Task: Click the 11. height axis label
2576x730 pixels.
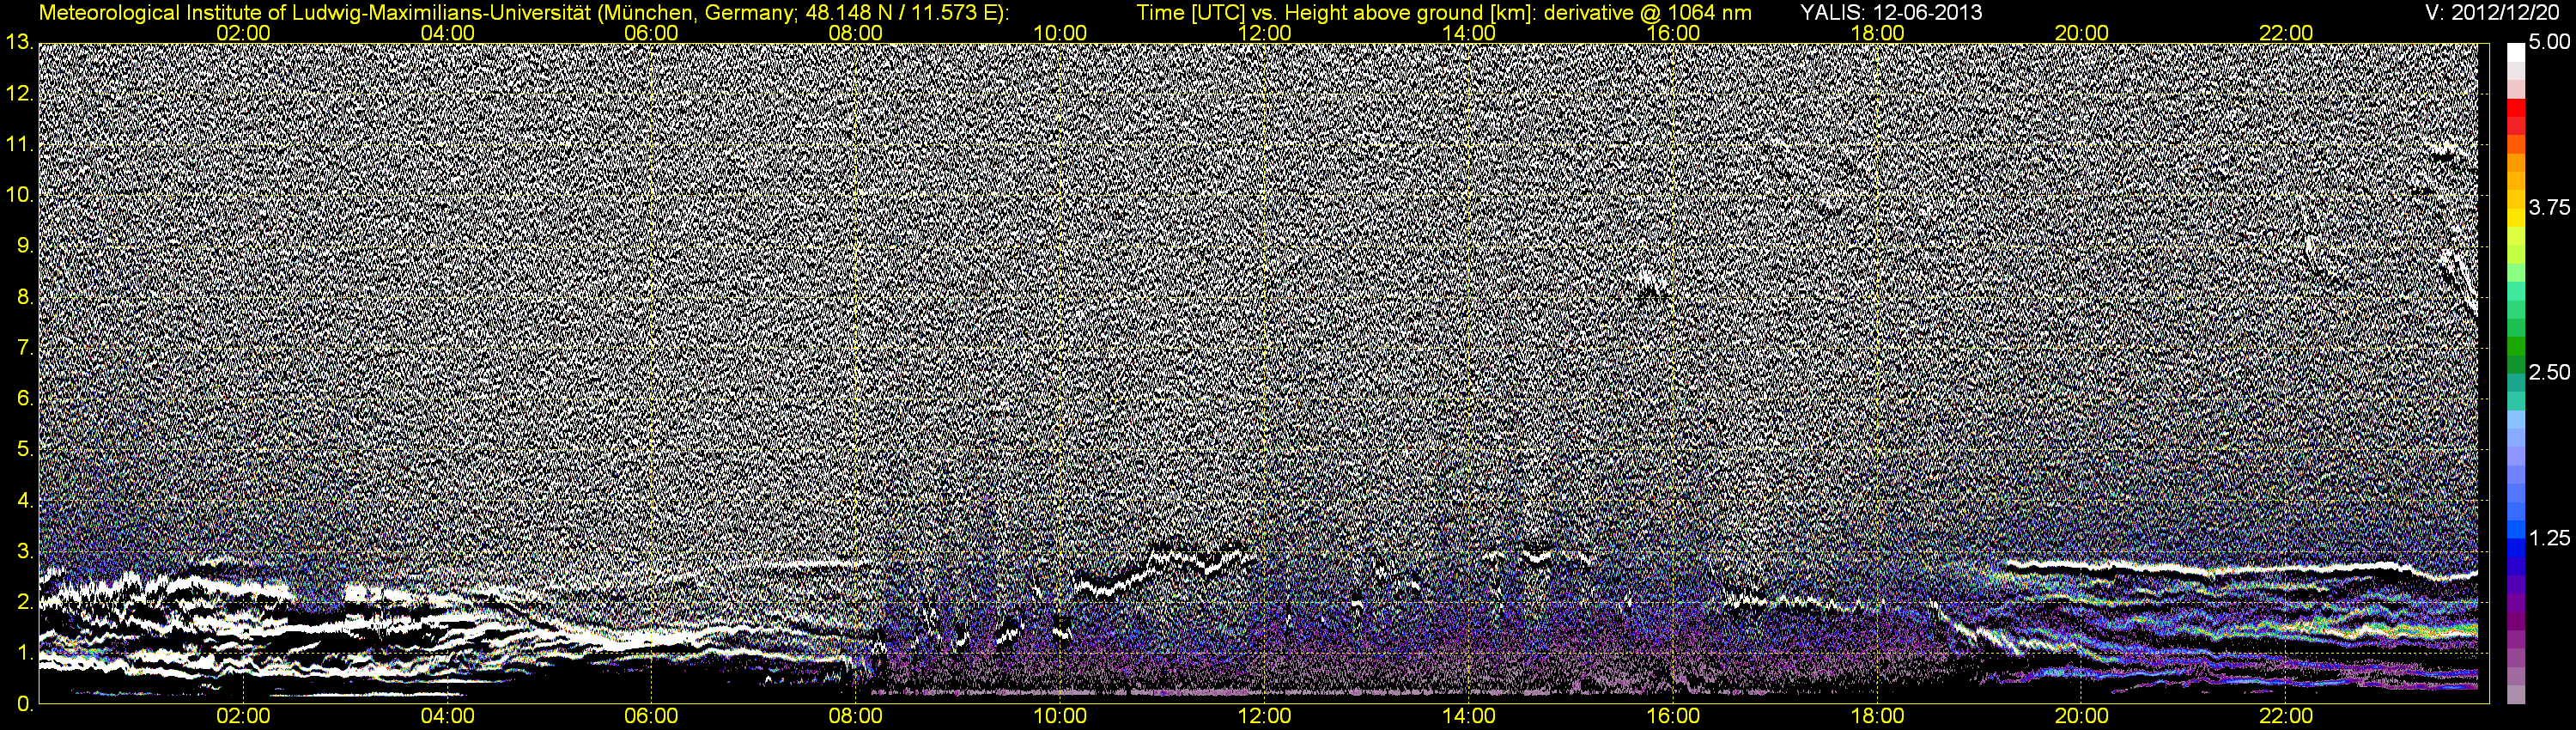Action: point(19,145)
